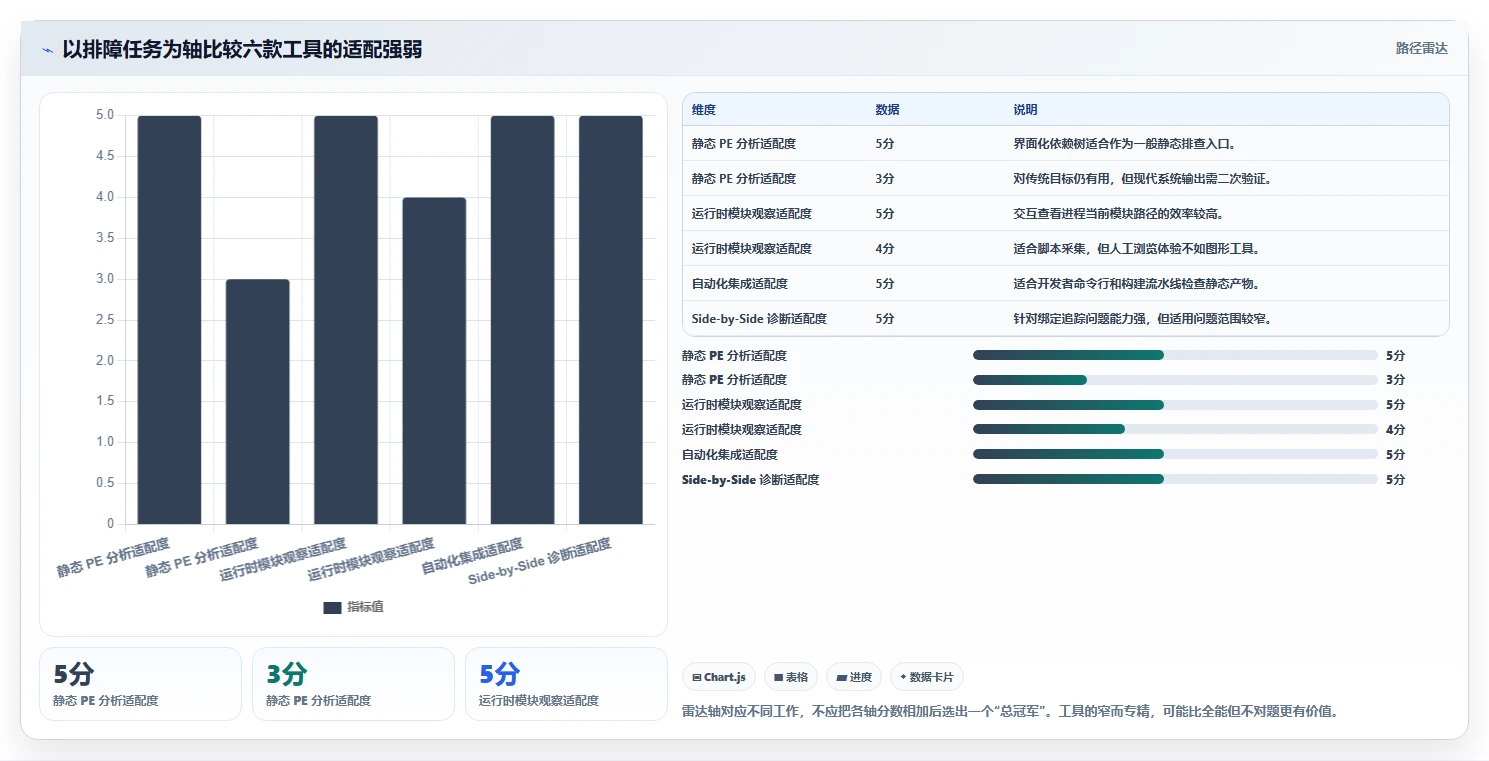The height and width of the screenshot is (761, 1489).
Task: Click the 路径雷达 tag in the header
Action: coord(1421,48)
